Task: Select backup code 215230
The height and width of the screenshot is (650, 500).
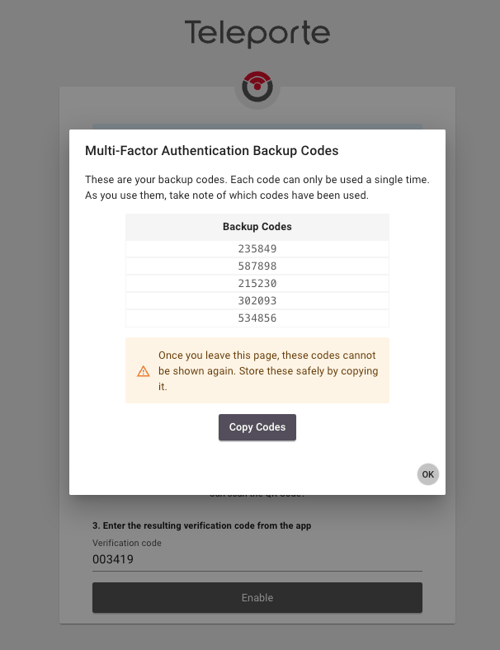Action: (x=257, y=284)
